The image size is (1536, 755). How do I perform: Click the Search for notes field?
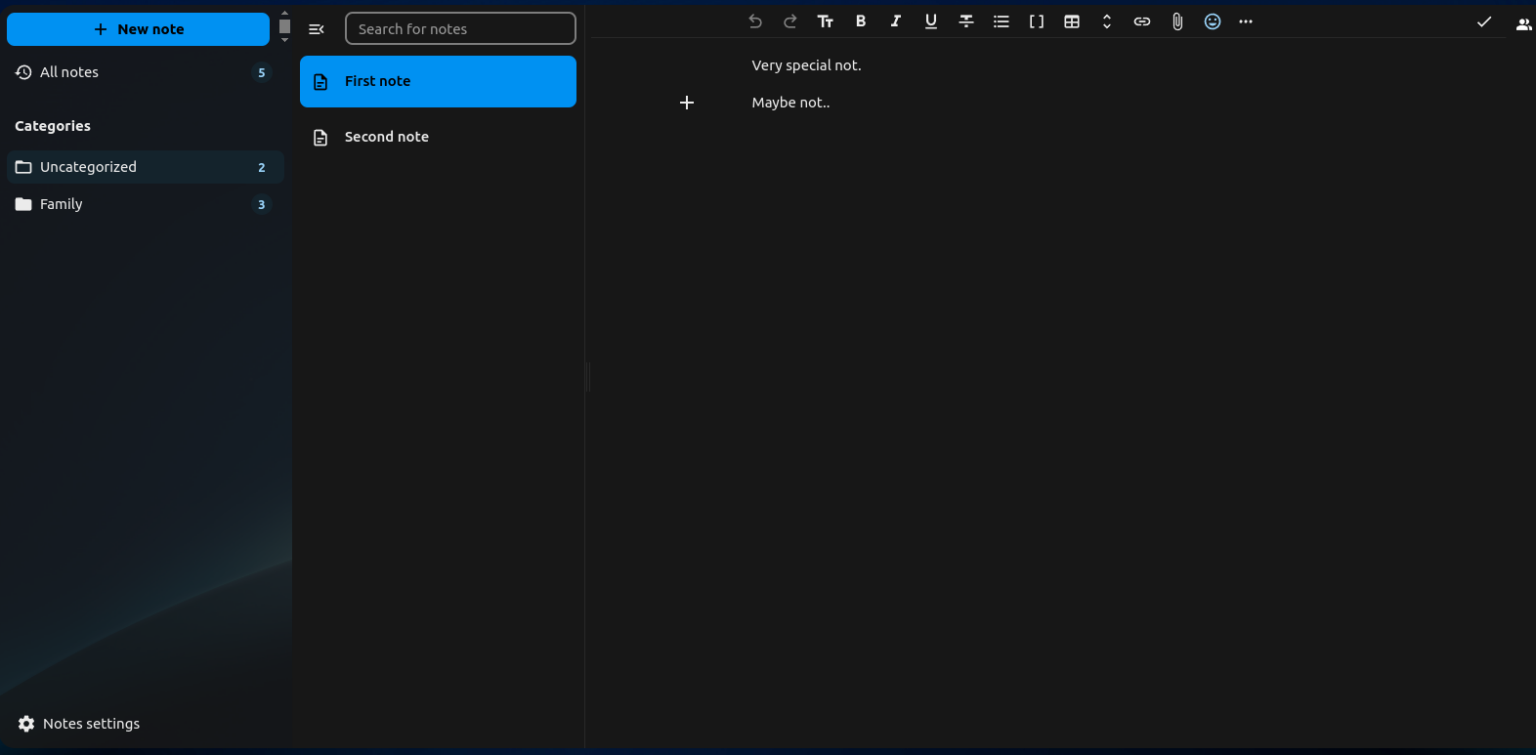tap(460, 29)
